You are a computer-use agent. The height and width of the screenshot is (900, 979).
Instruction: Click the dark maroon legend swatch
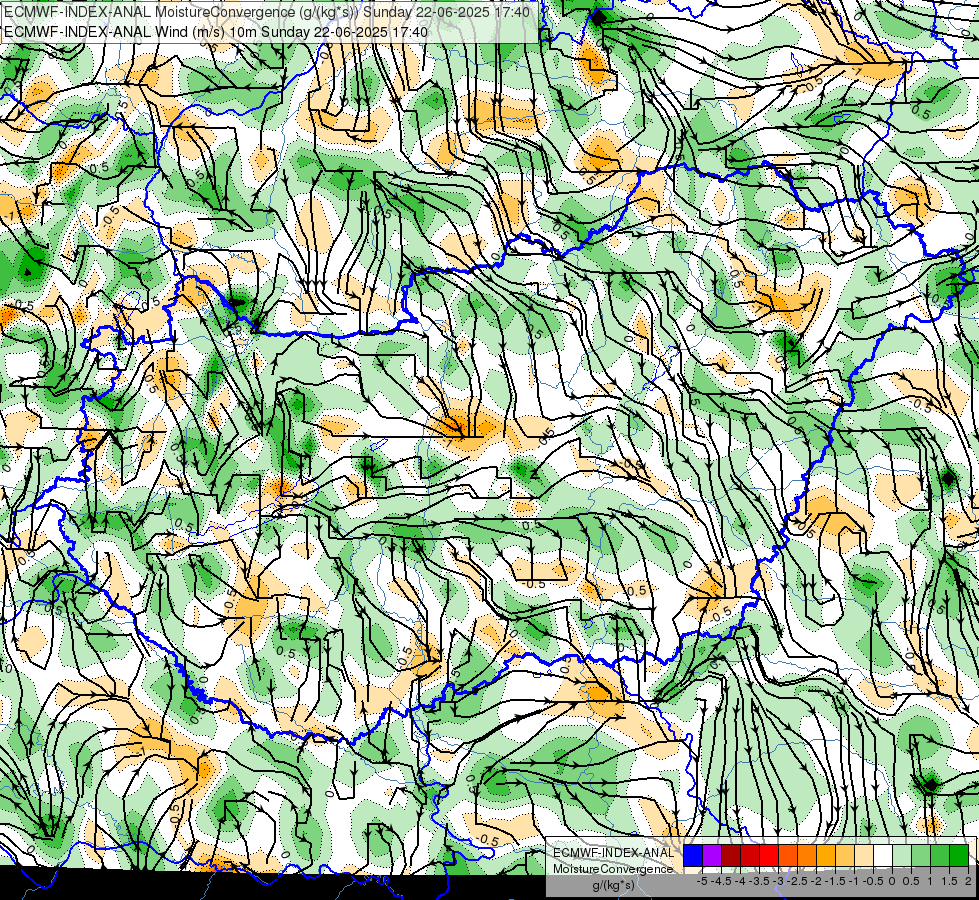(x=731, y=856)
